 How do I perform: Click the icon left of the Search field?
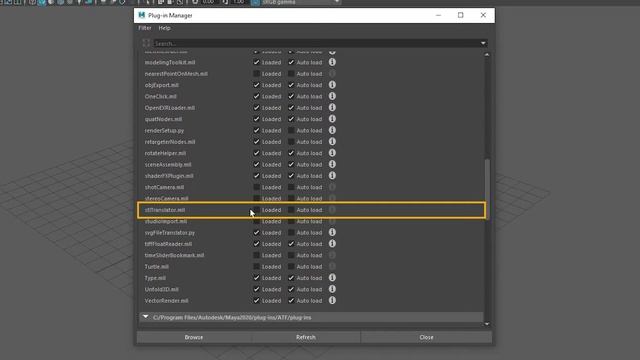(x=146, y=43)
